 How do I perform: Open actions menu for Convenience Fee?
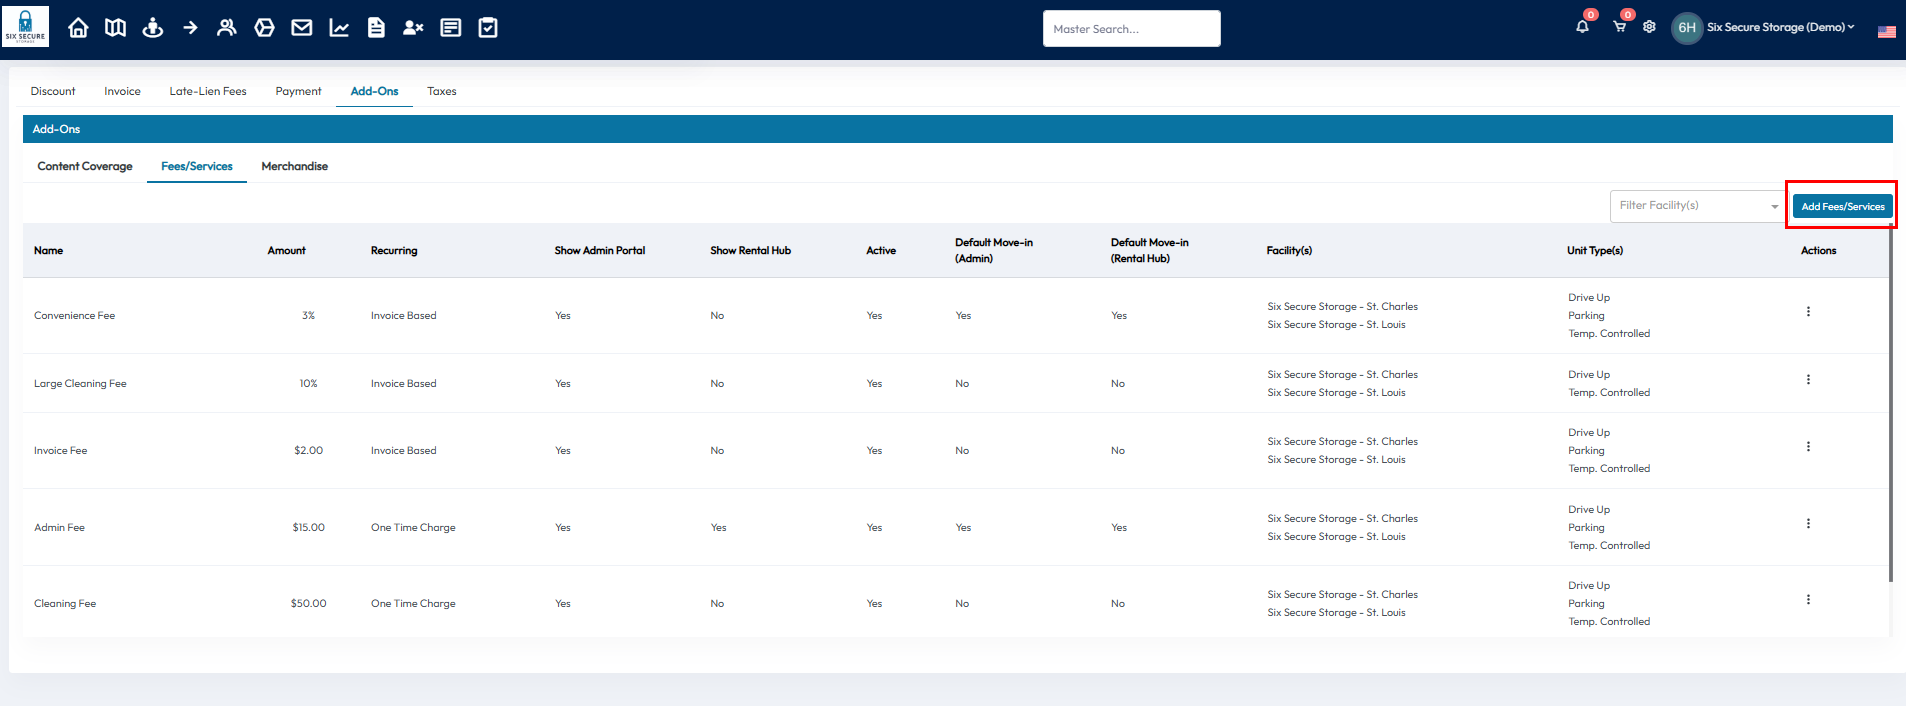click(1808, 312)
